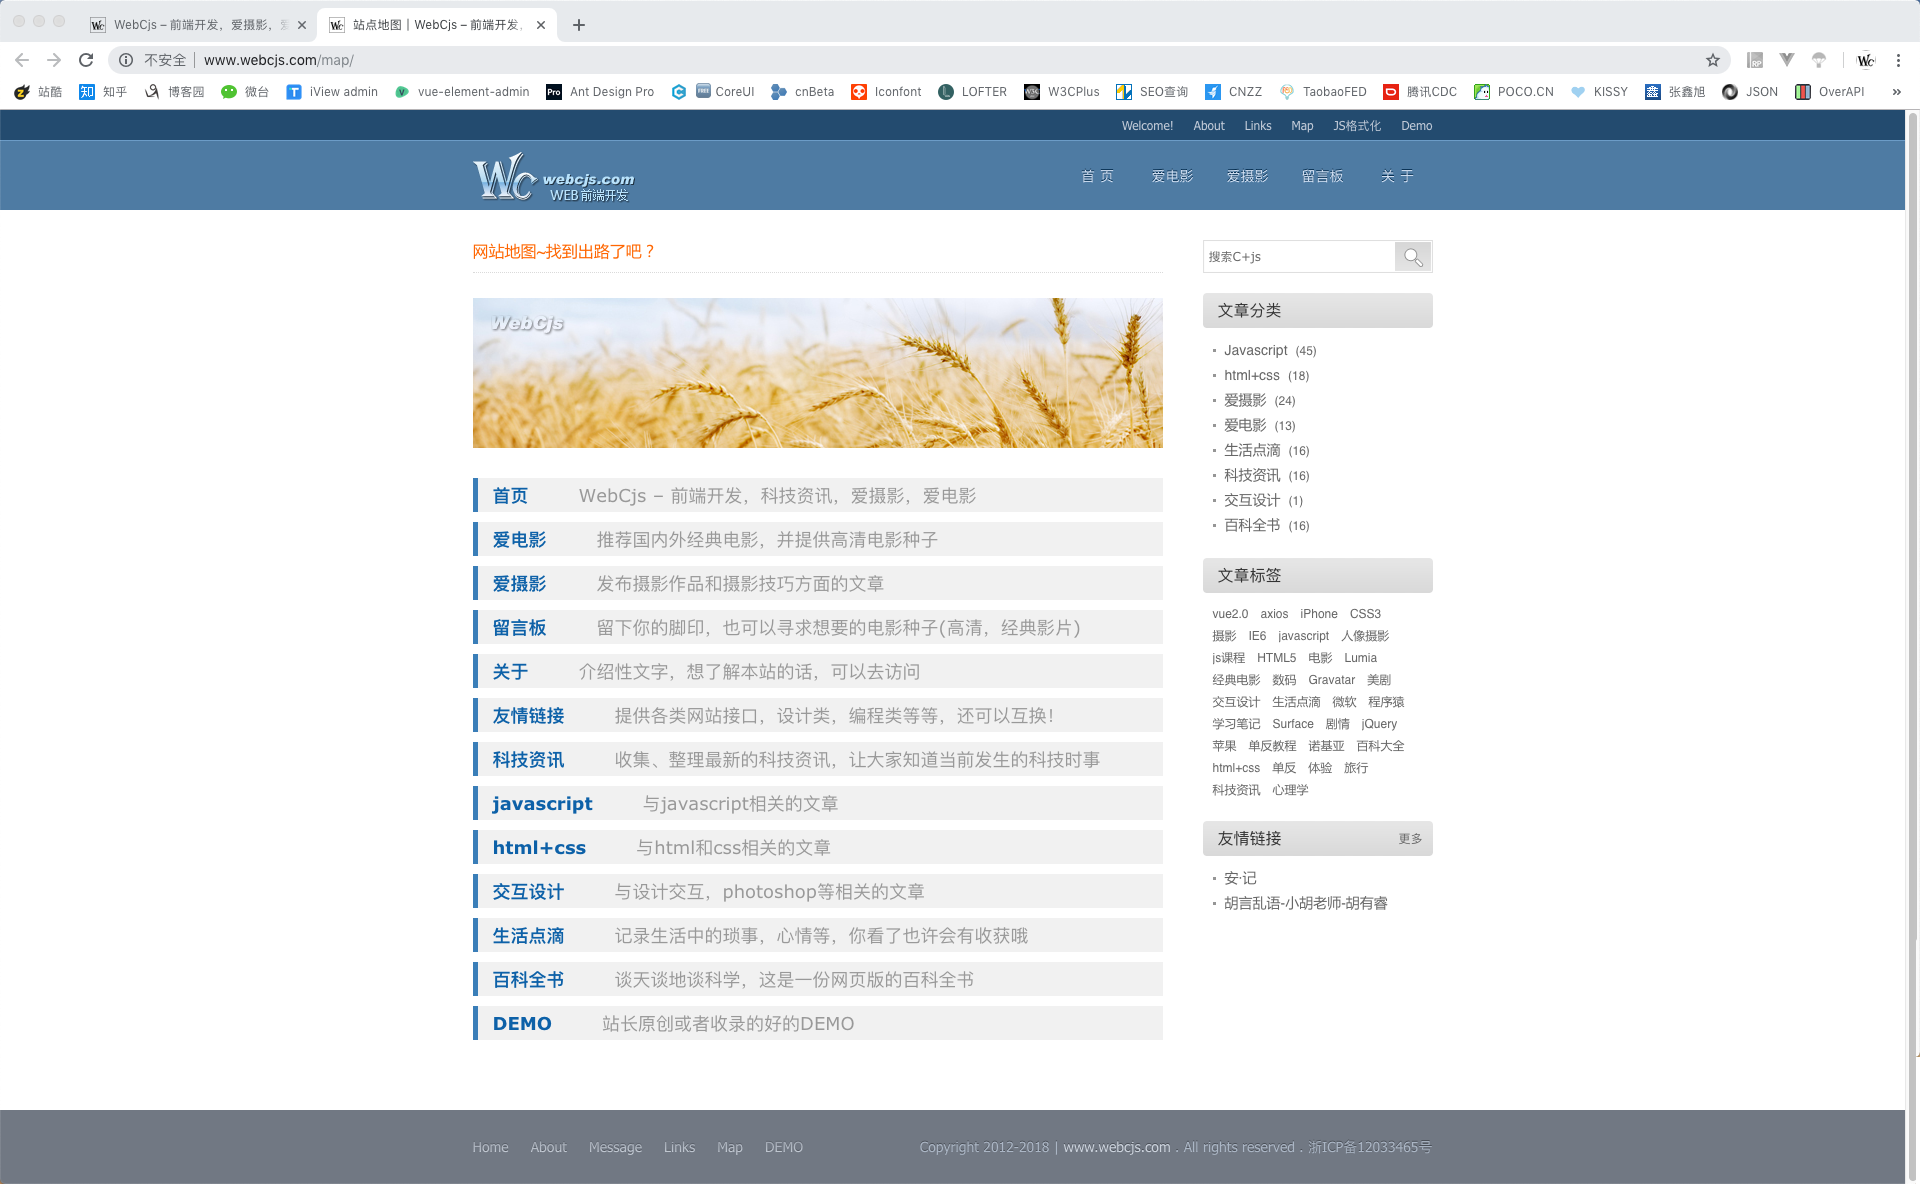
Task: Open the 友情链接 sitemap entry
Action: (528, 716)
